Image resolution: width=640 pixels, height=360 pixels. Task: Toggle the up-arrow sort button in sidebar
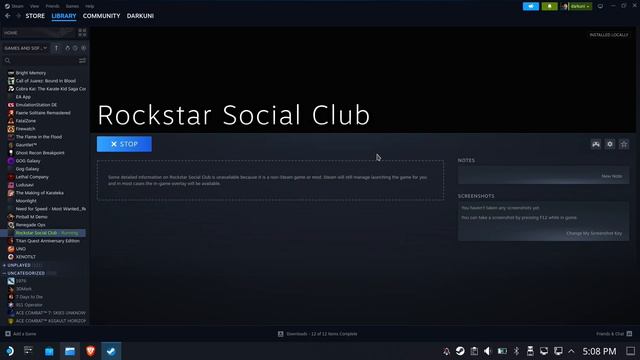click(56, 48)
